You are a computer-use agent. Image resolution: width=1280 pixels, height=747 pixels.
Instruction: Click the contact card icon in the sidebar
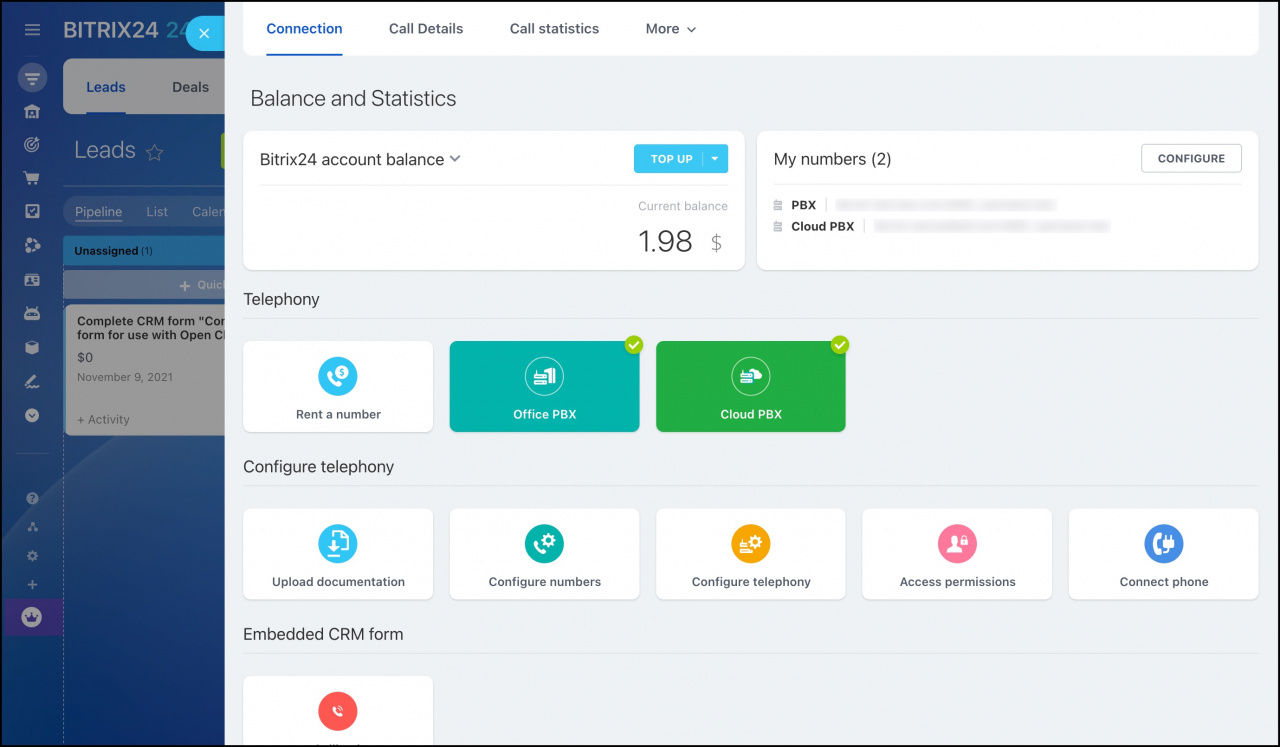click(32, 280)
